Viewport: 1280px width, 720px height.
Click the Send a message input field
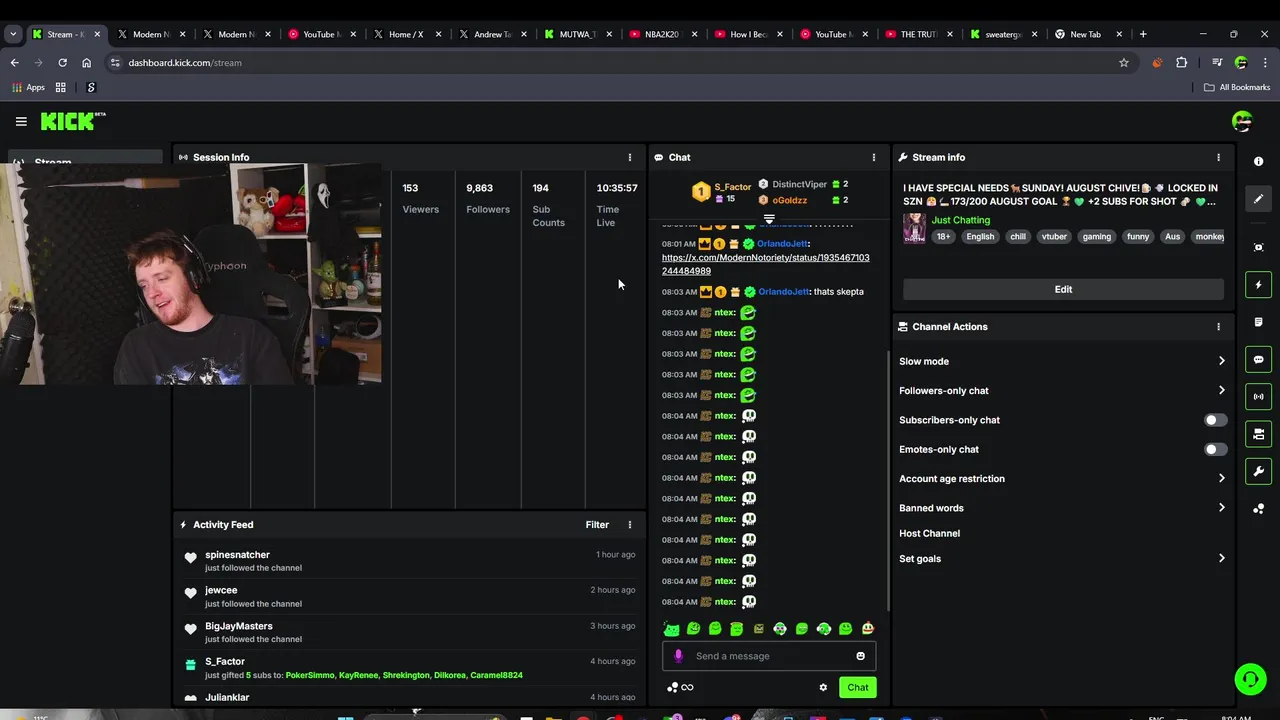[769, 656]
